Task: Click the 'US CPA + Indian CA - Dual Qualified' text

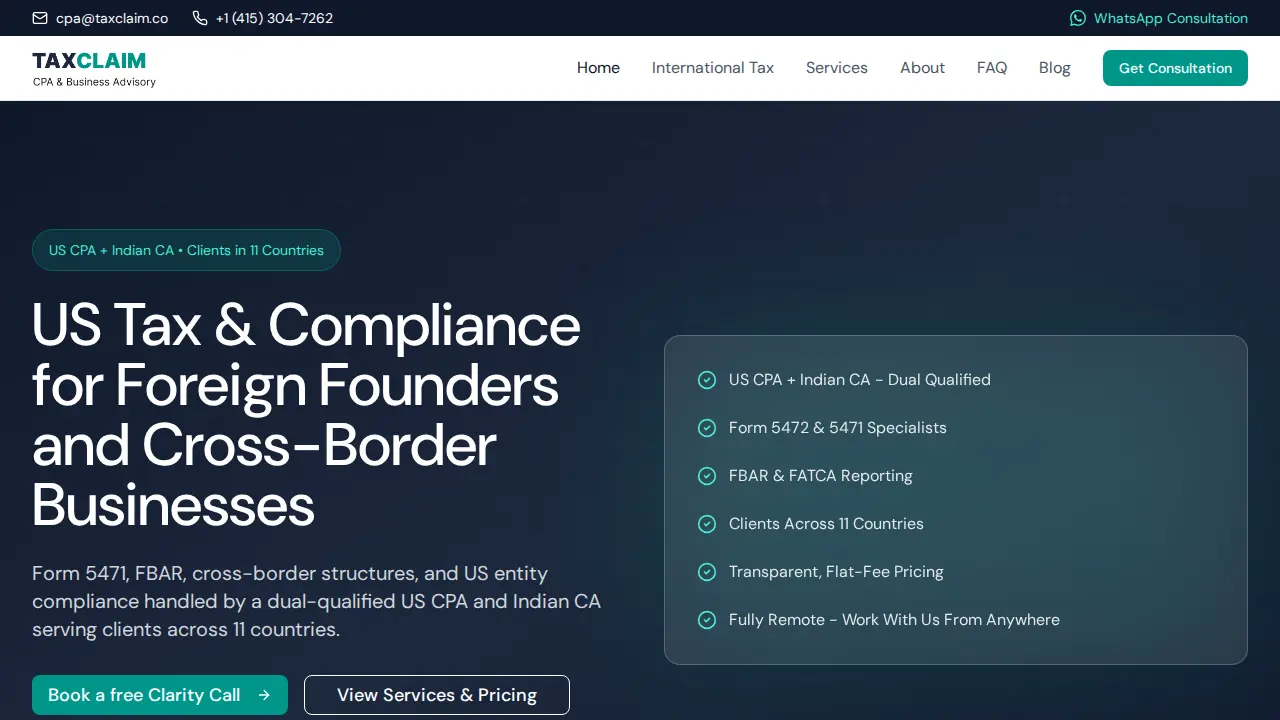Action: (860, 380)
